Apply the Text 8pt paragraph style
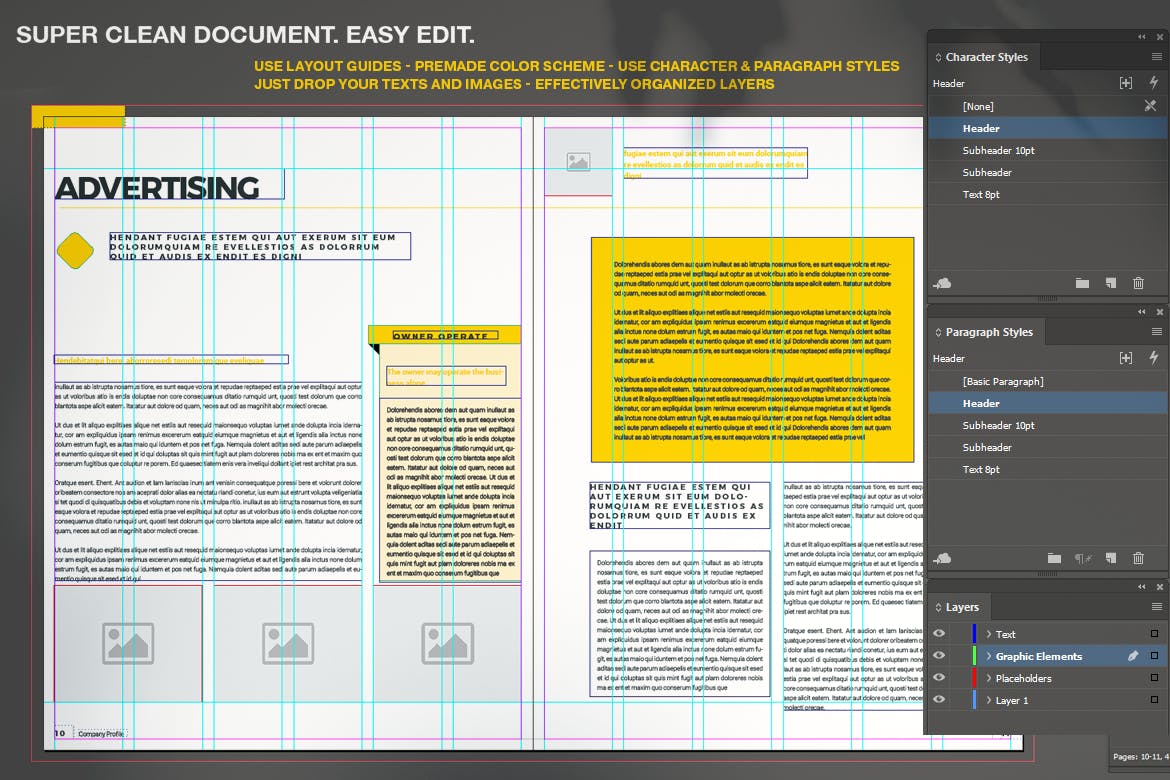The height and width of the screenshot is (780, 1170). (981, 469)
